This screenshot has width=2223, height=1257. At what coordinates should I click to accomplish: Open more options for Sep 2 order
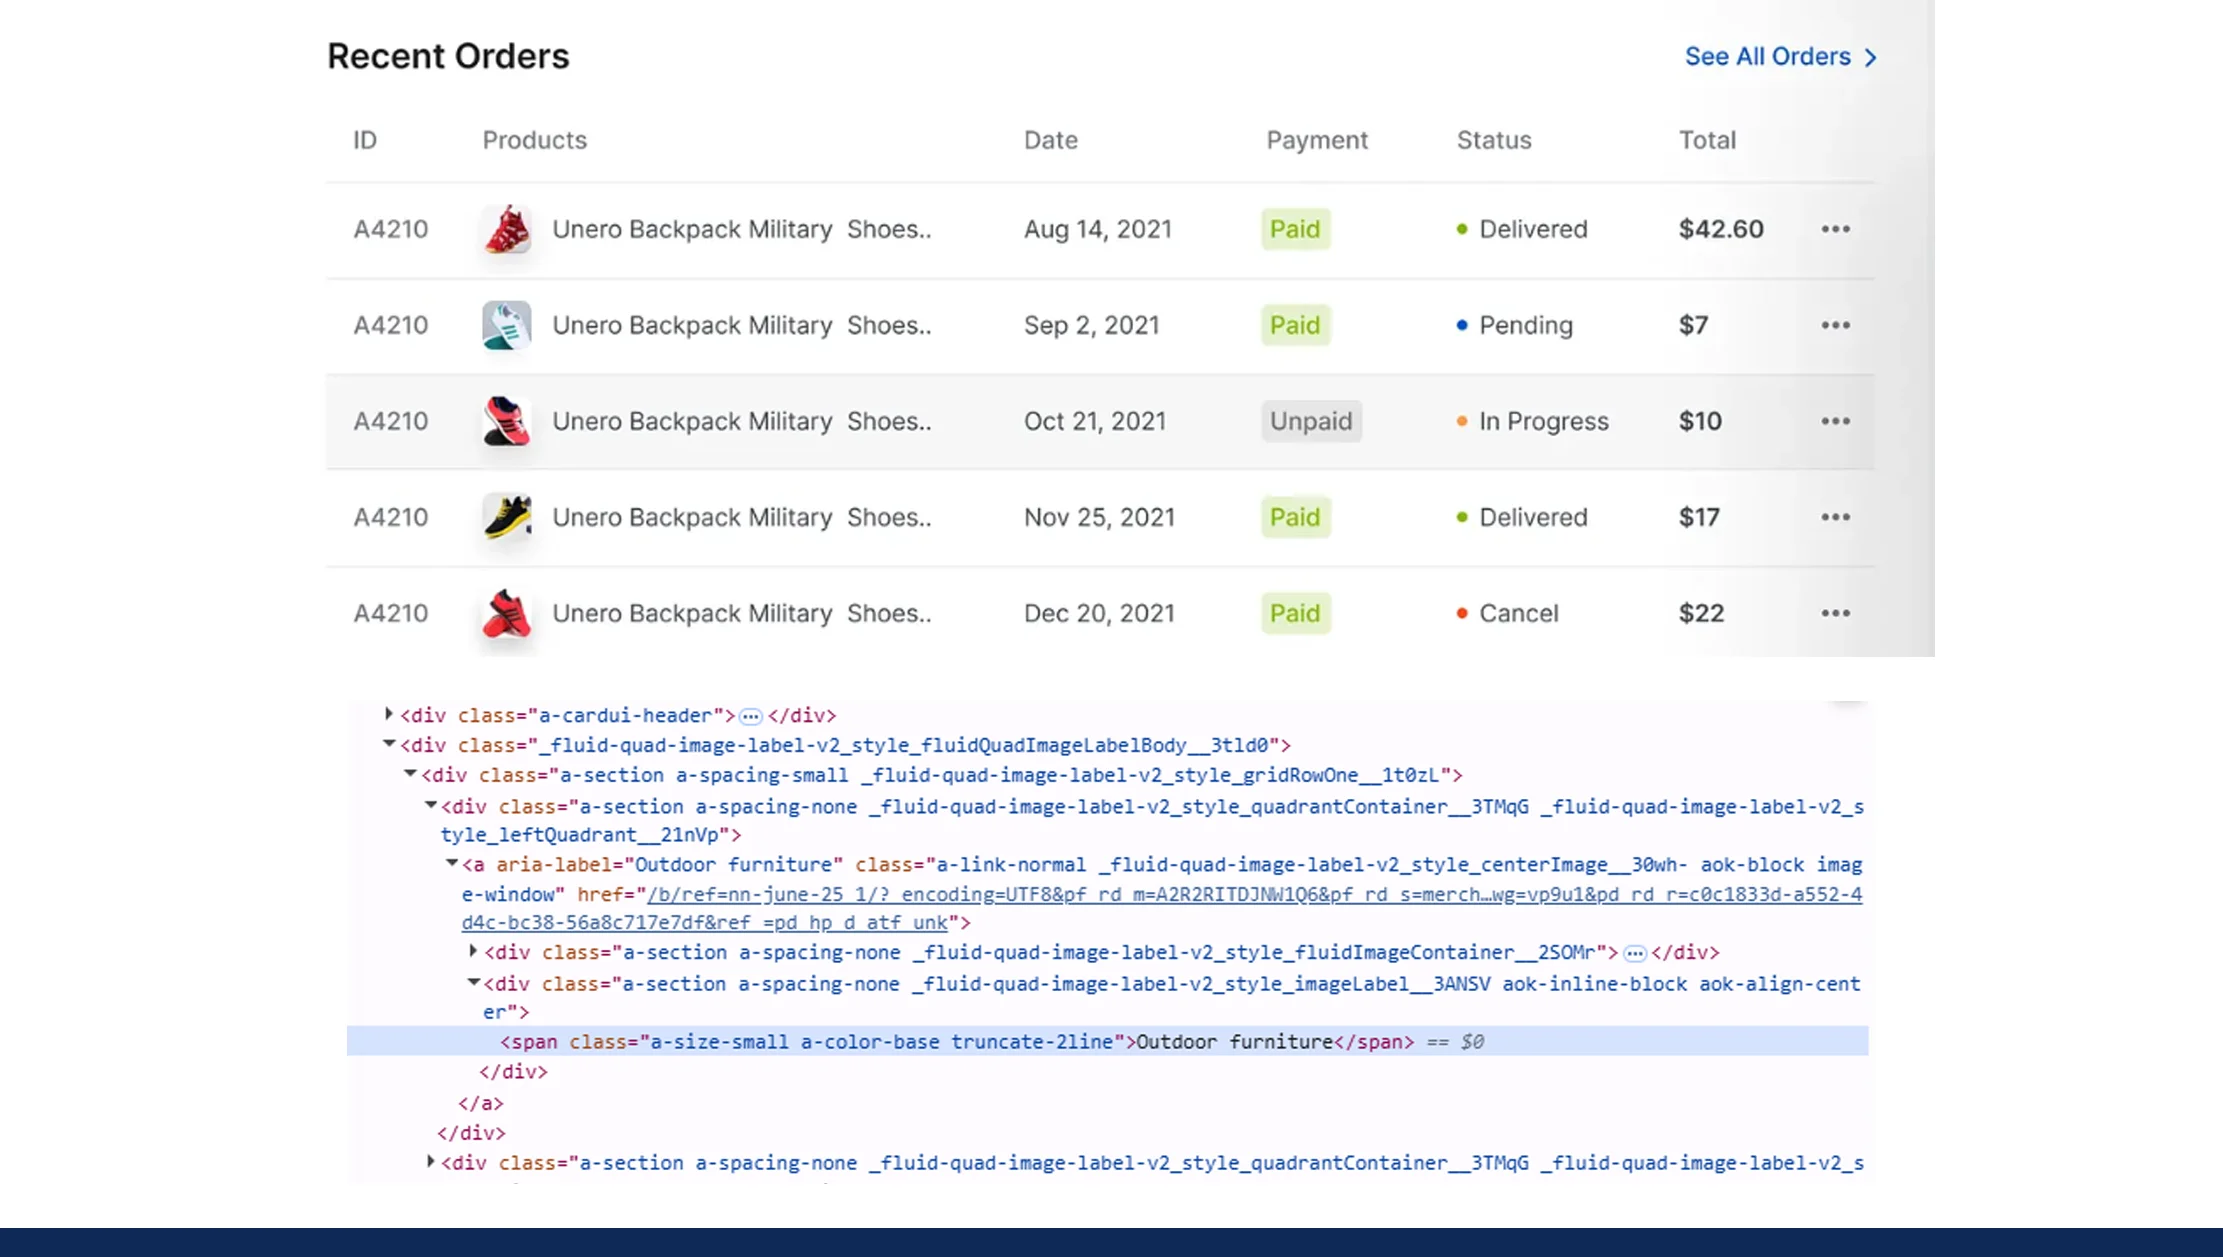(x=1835, y=325)
